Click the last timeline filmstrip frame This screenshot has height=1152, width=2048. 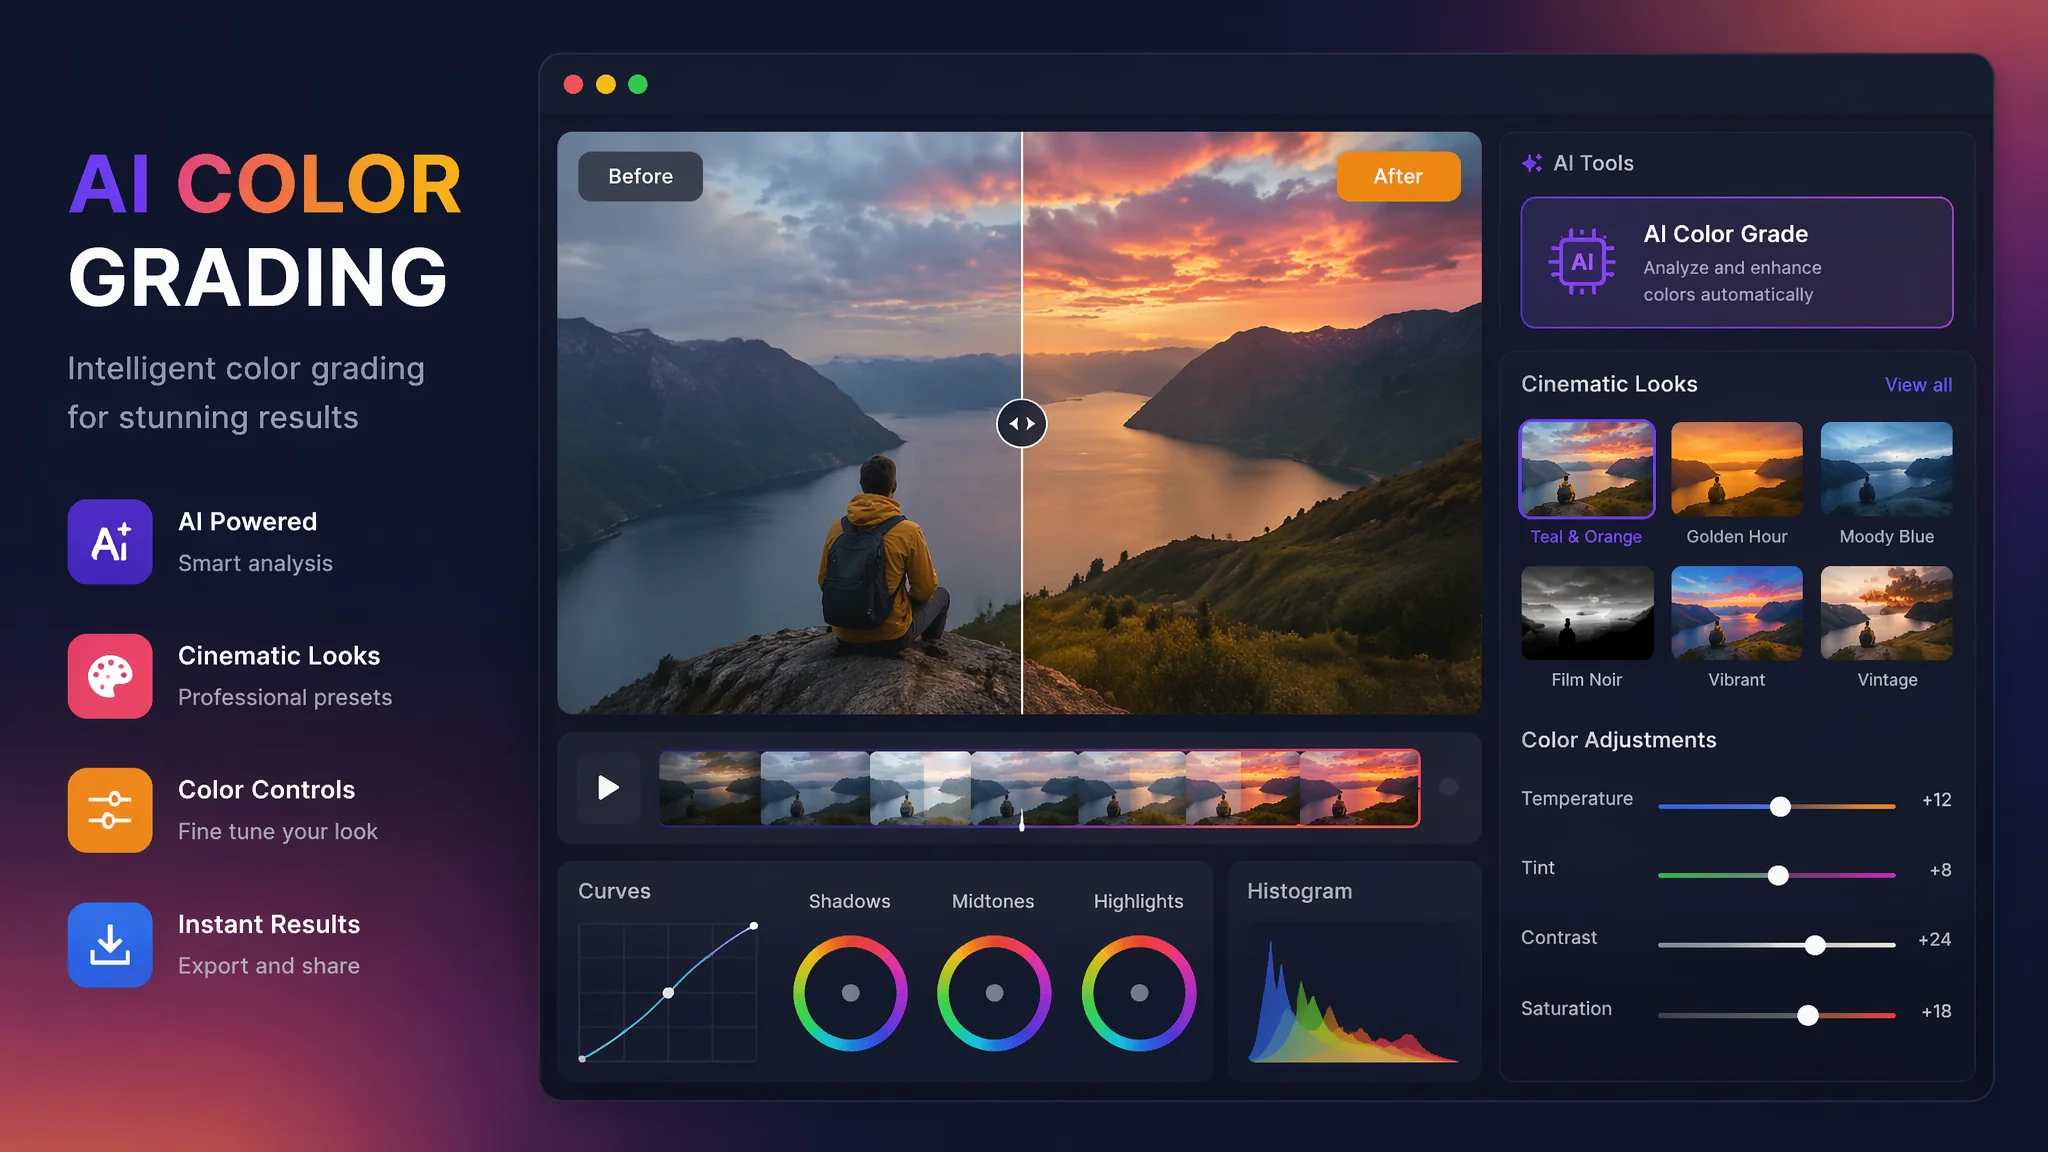click(x=1360, y=788)
